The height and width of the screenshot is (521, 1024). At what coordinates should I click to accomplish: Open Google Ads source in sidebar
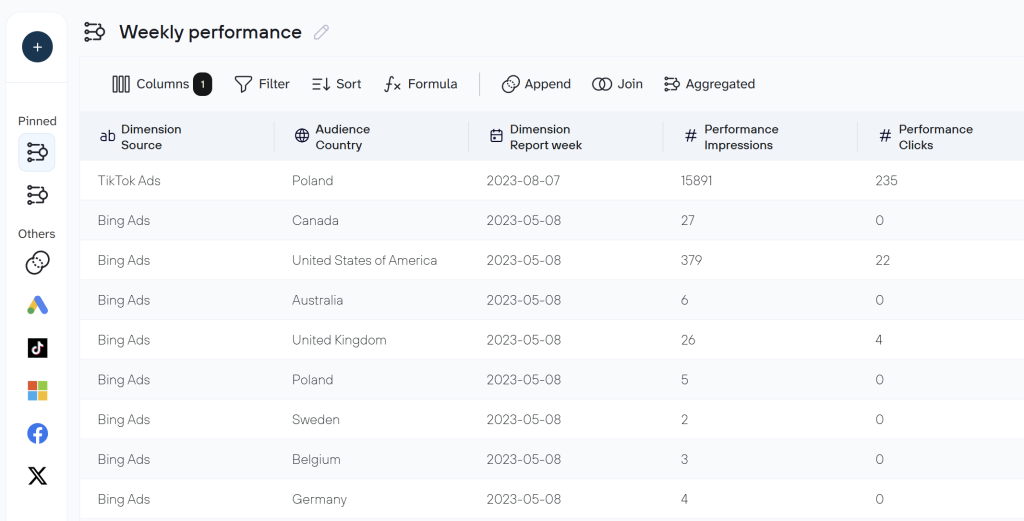37,305
